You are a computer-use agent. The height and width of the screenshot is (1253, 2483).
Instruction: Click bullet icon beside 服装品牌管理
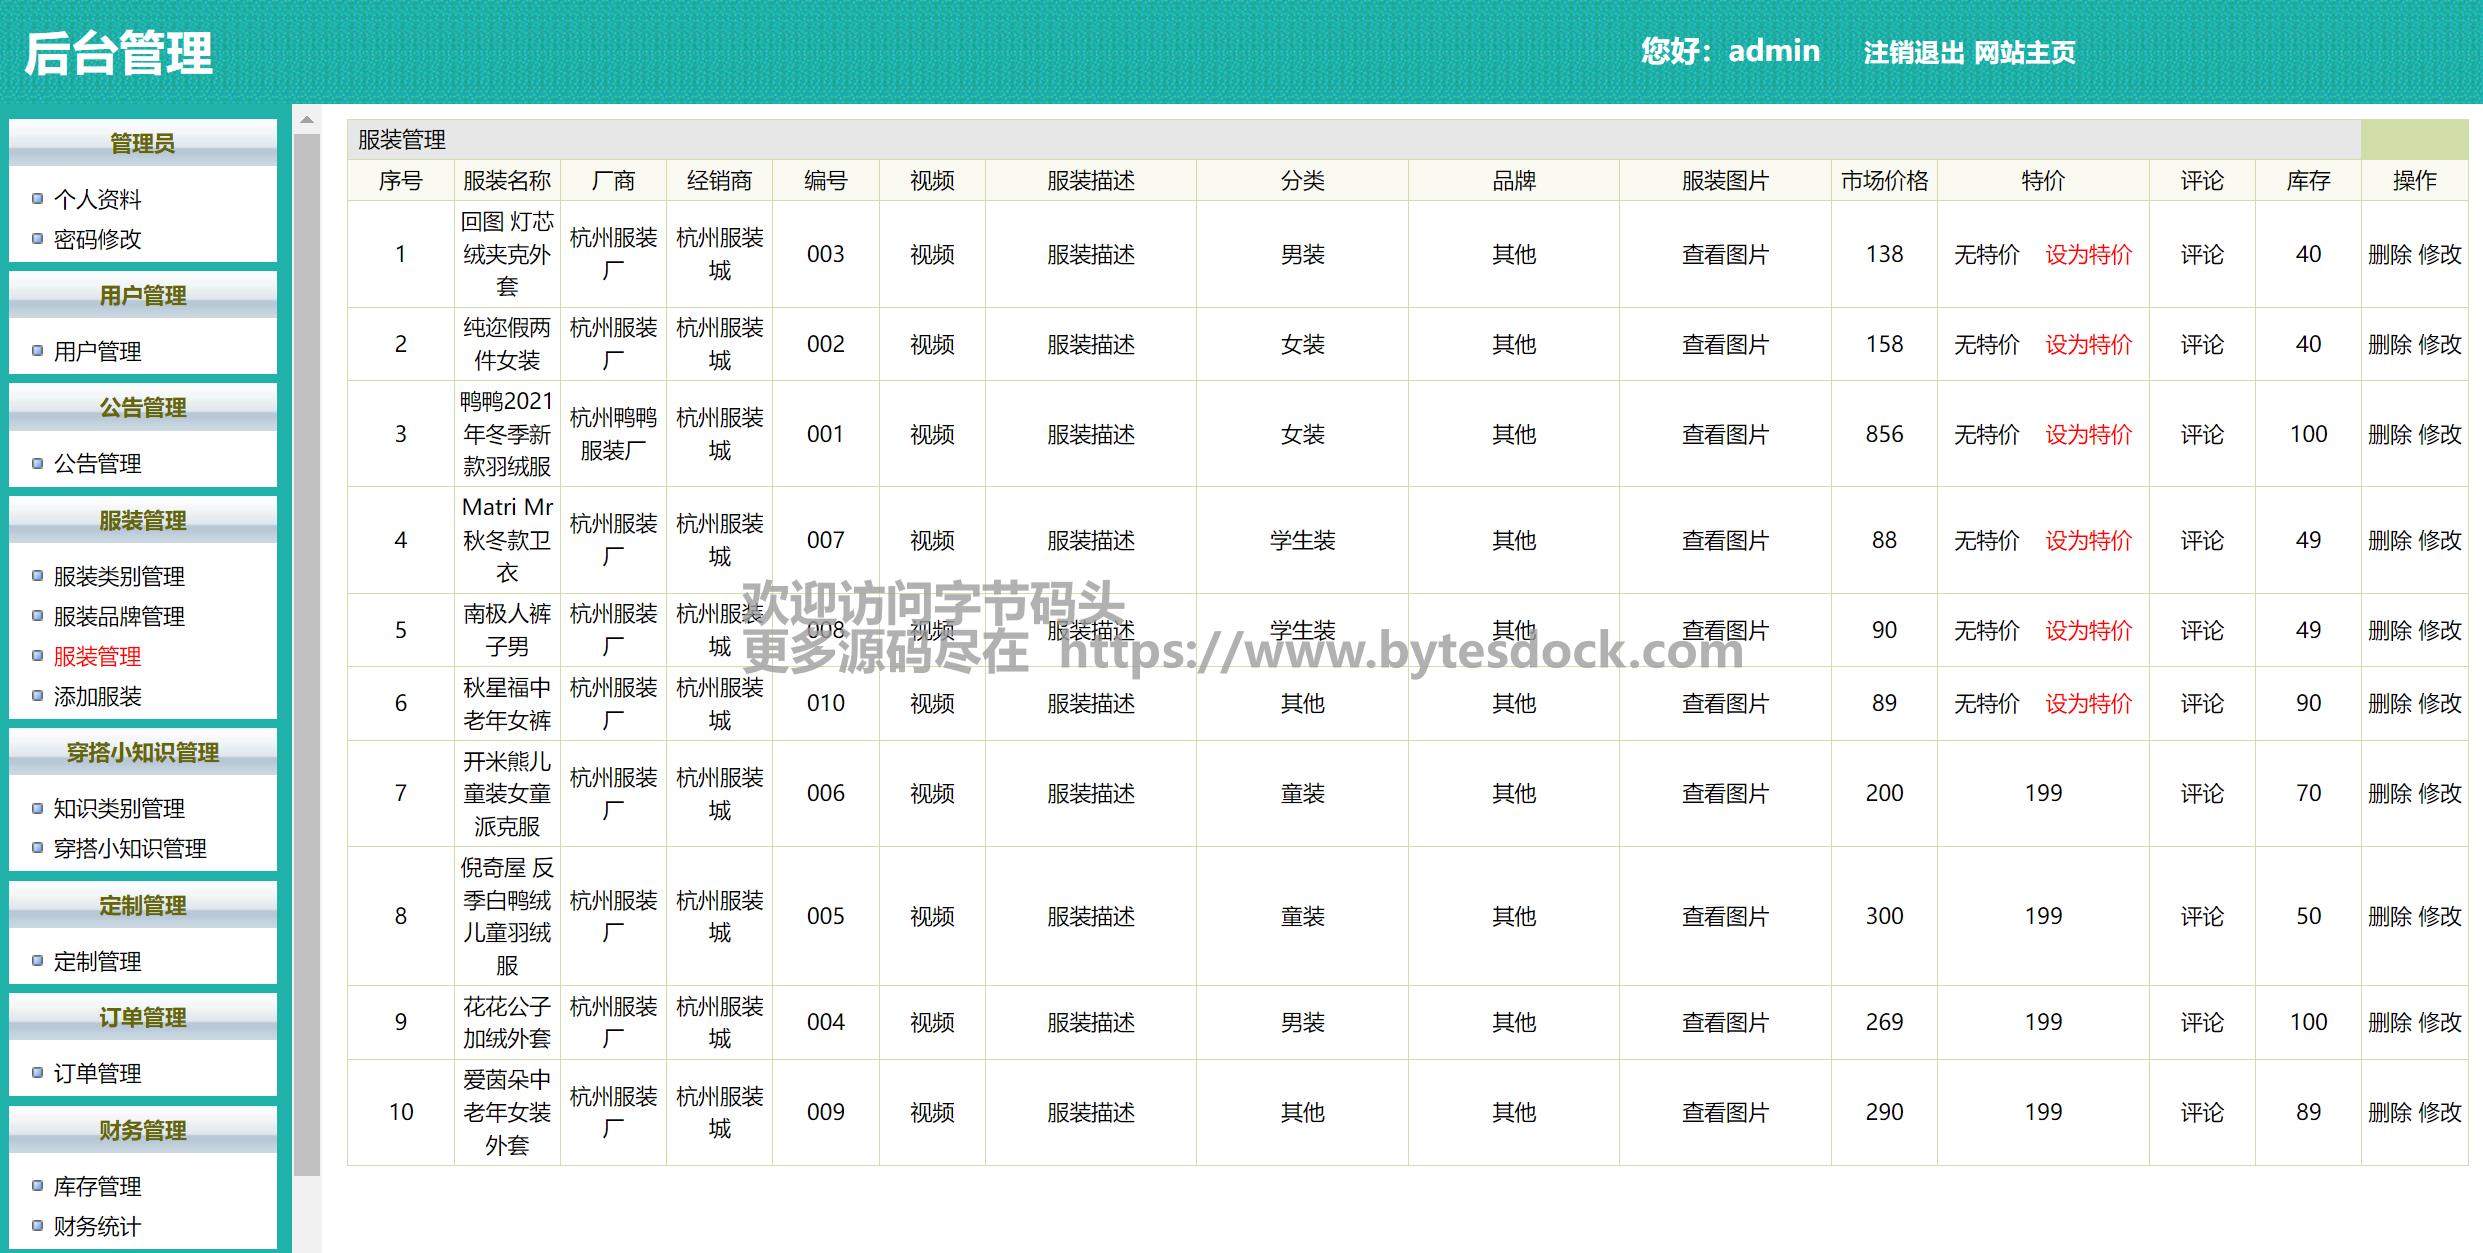(38, 616)
